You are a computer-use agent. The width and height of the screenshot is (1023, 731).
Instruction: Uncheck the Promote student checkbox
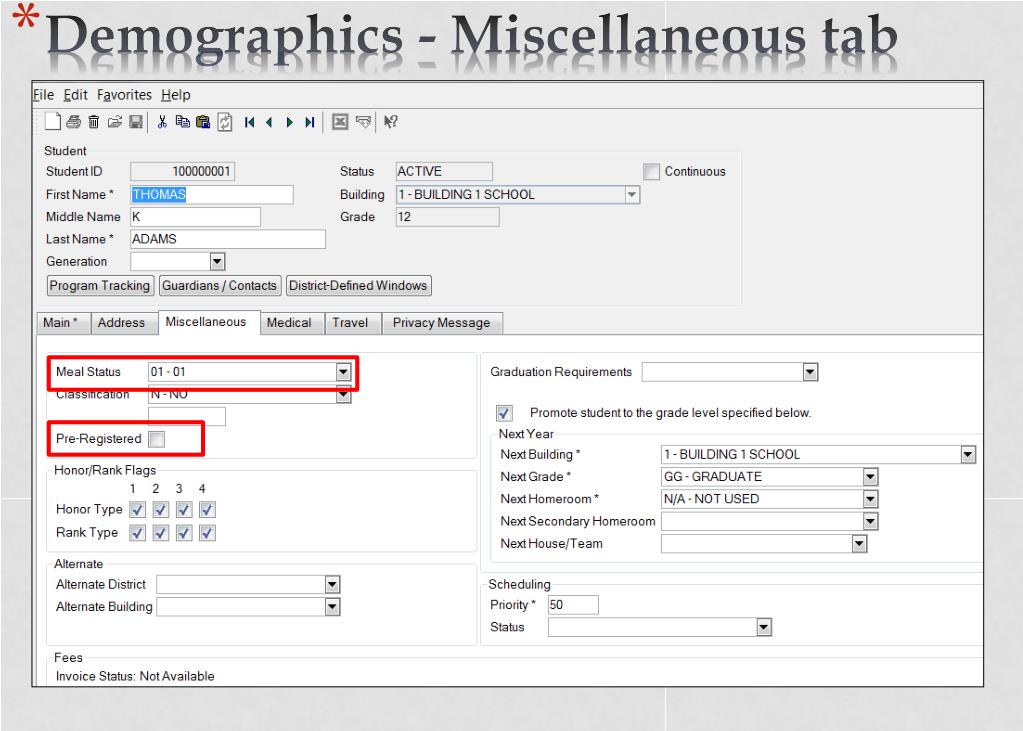(504, 413)
